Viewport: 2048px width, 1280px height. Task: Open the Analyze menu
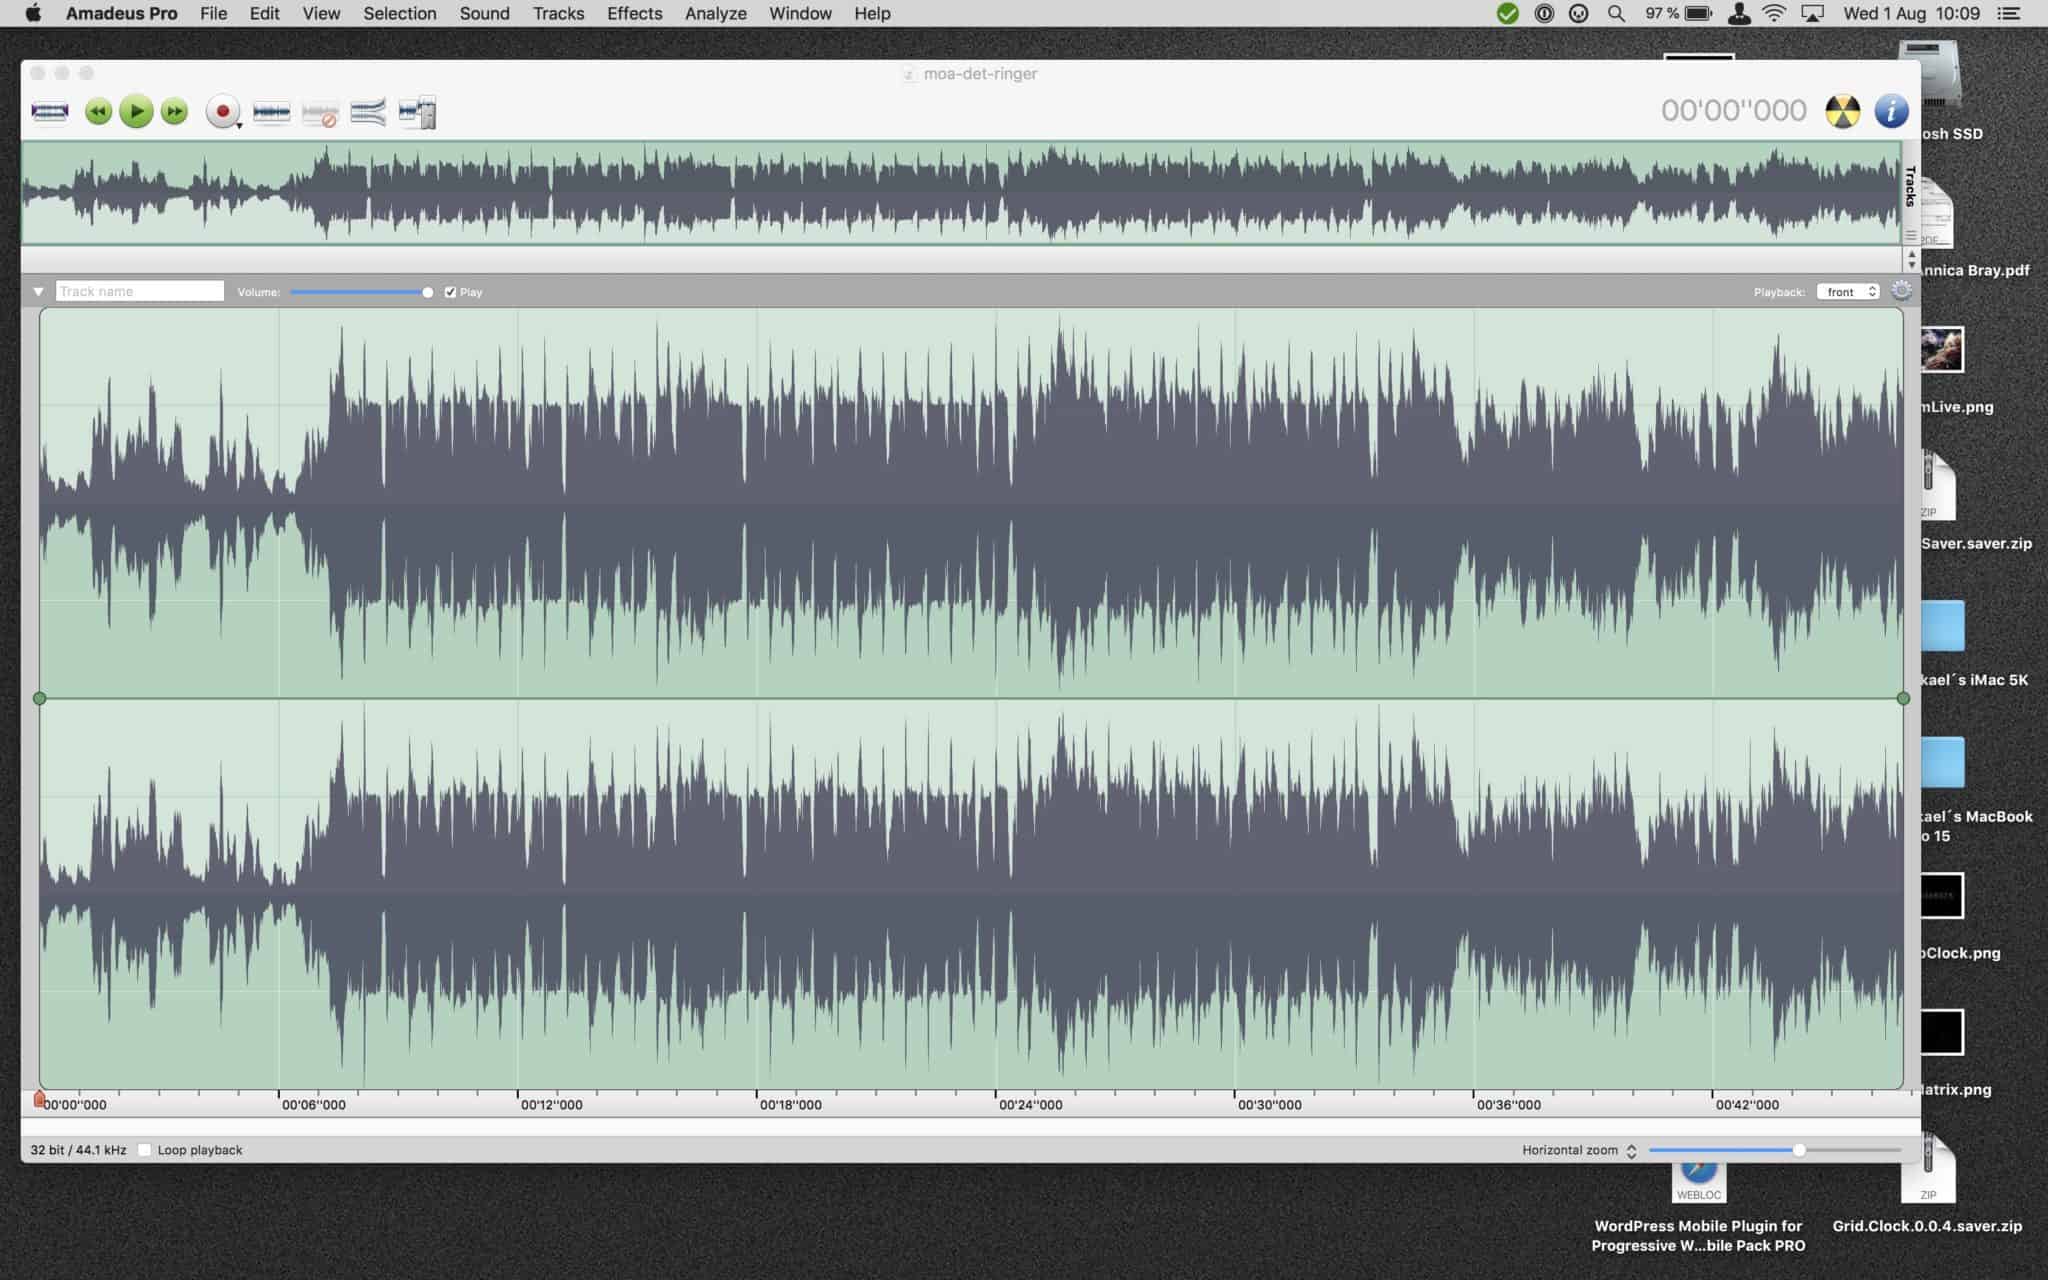(715, 13)
